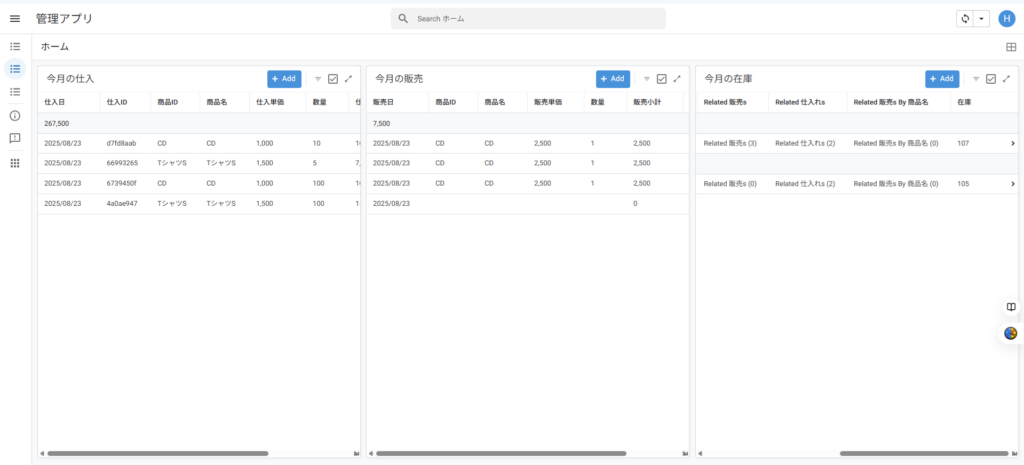Viewport: 1024px width, 465px height.
Task: Click the feedback icon in left sidebar
Action: [x=15, y=138]
